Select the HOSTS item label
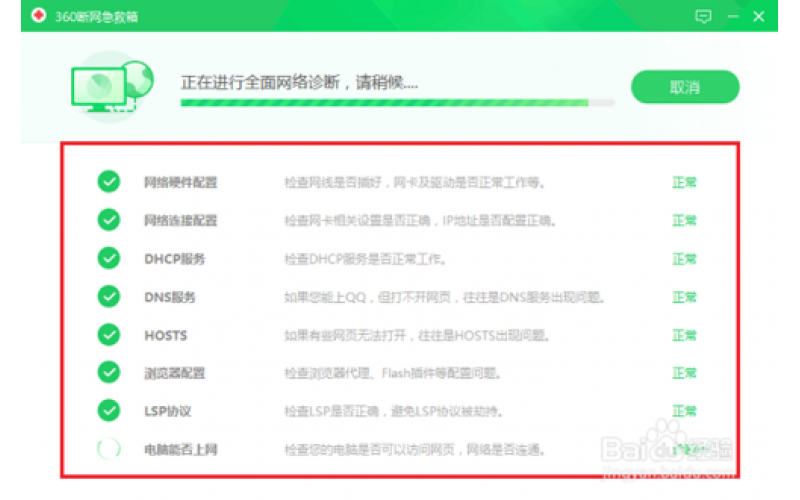The width and height of the screenshot is (800, 500). [x=166, y=335]
